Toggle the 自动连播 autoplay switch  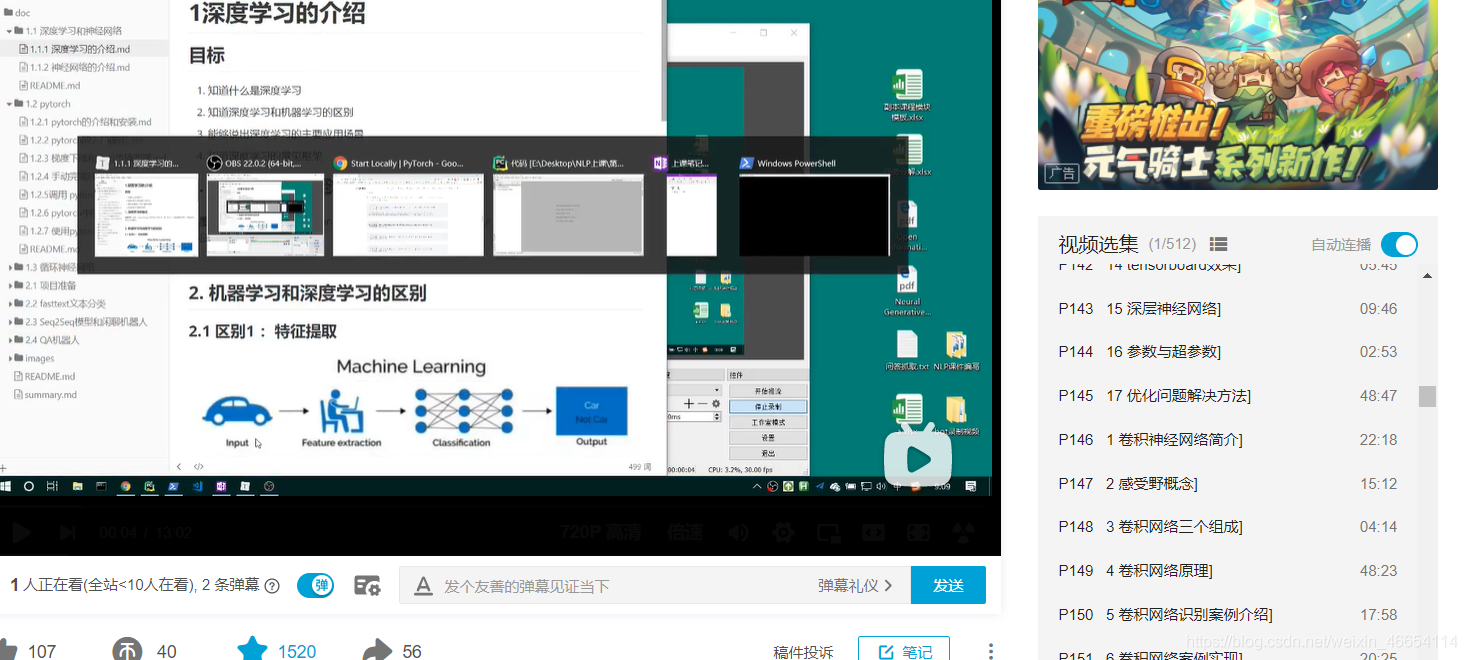tap(1399, 245)
